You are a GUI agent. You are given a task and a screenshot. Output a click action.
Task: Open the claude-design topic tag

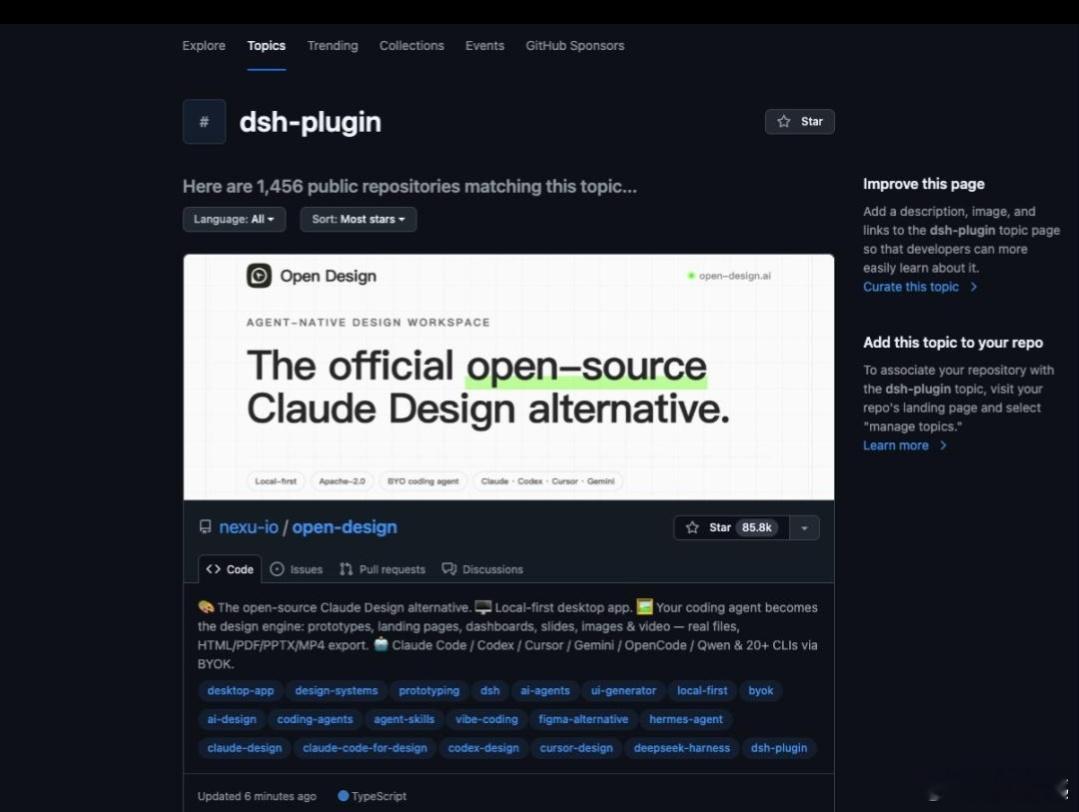244,748
